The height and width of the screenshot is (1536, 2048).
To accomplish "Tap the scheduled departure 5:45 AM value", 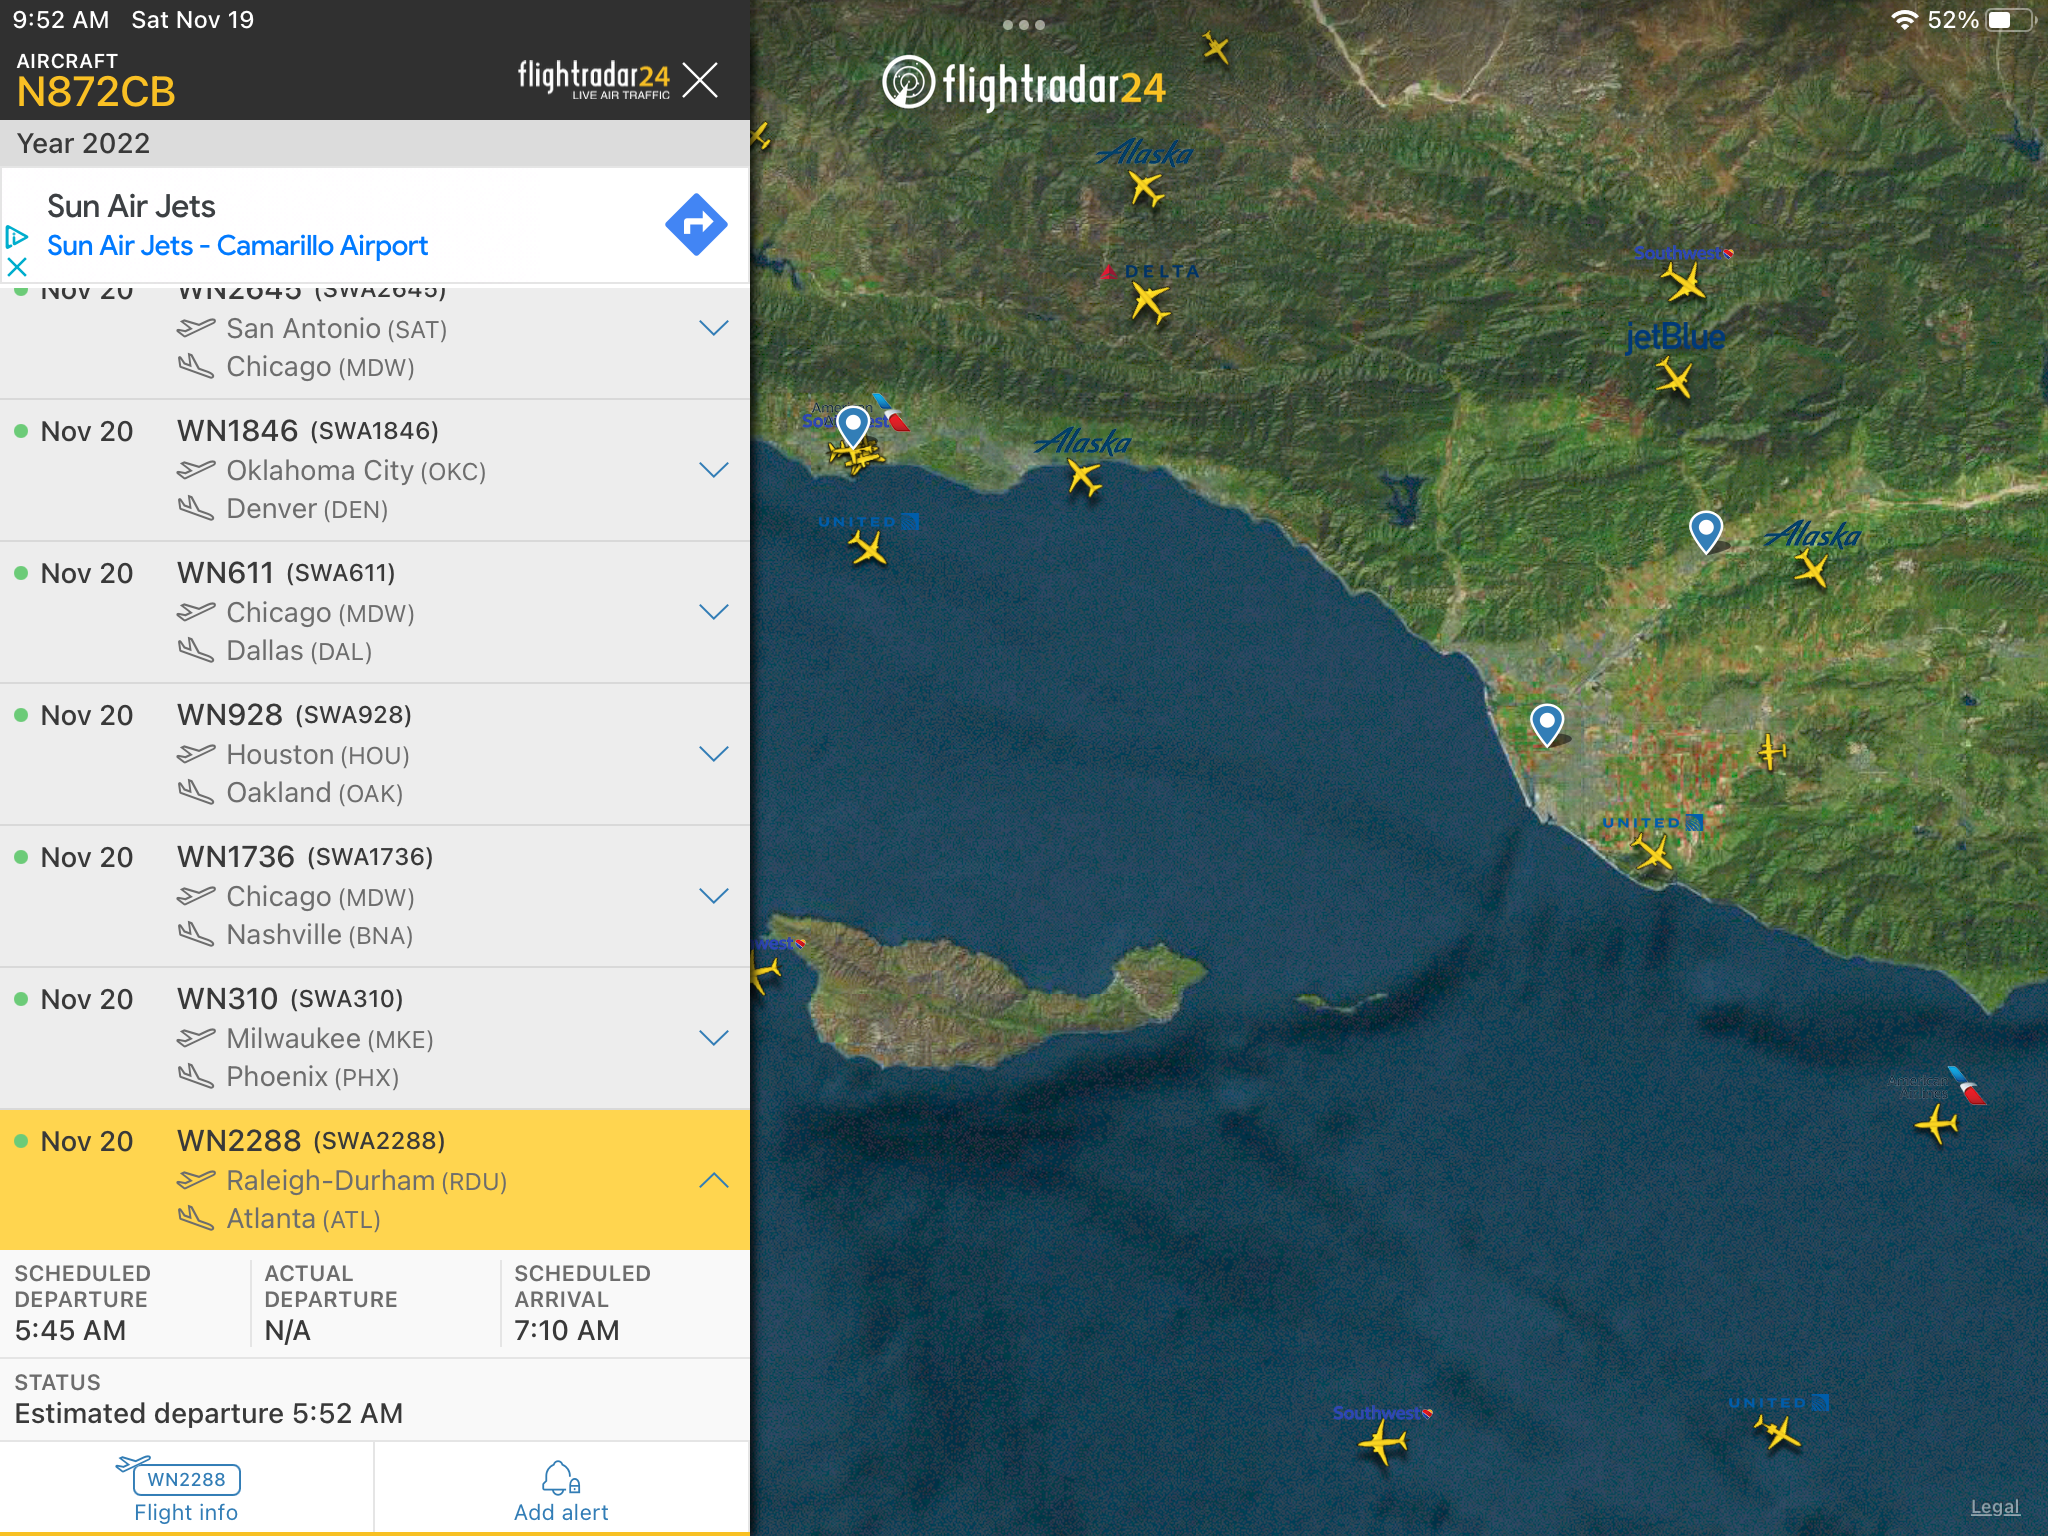I will pos(70,1331).
